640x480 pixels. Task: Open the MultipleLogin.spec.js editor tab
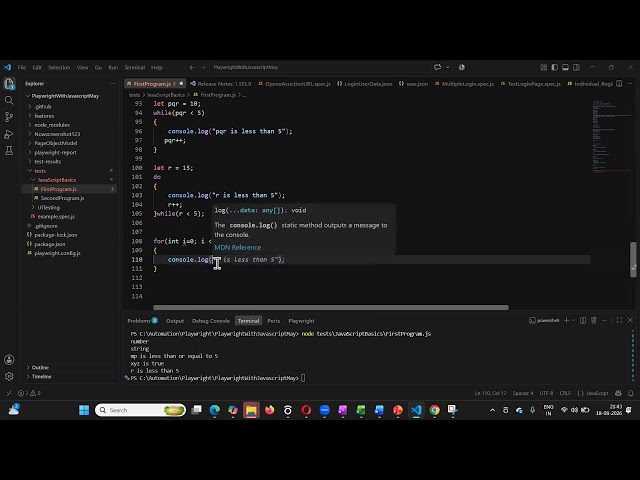click(x=464, y=84)
